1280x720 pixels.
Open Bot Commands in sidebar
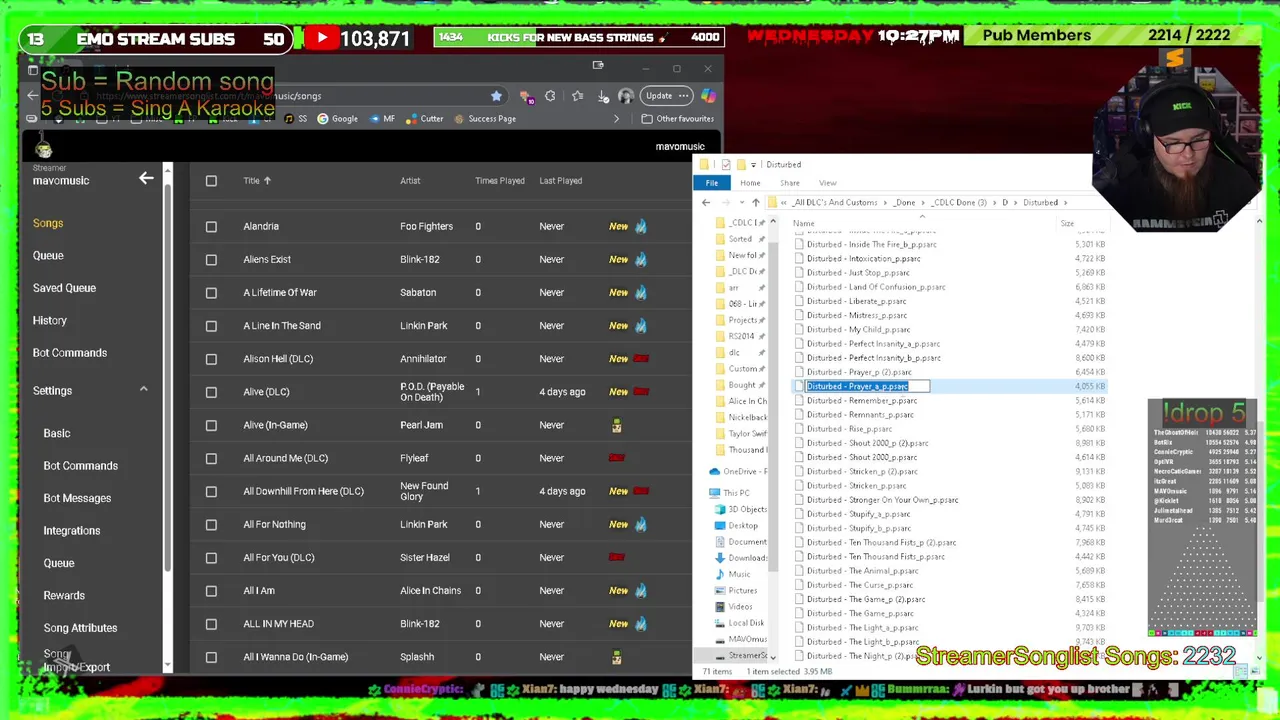point(69,353)
